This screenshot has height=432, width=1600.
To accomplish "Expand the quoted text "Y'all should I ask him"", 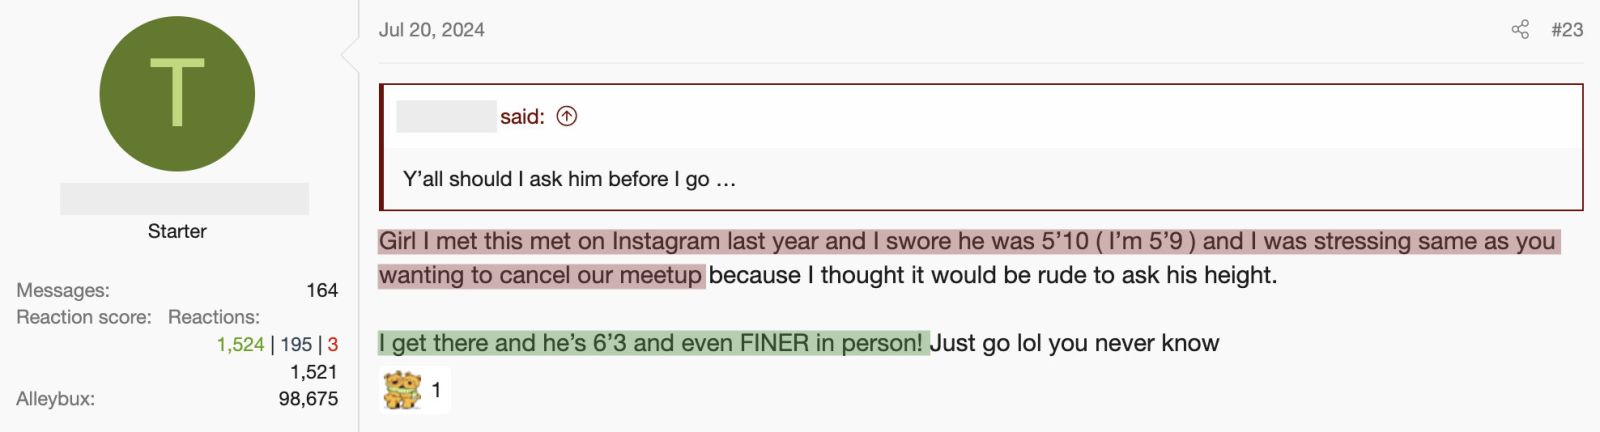I will (569, 179).
